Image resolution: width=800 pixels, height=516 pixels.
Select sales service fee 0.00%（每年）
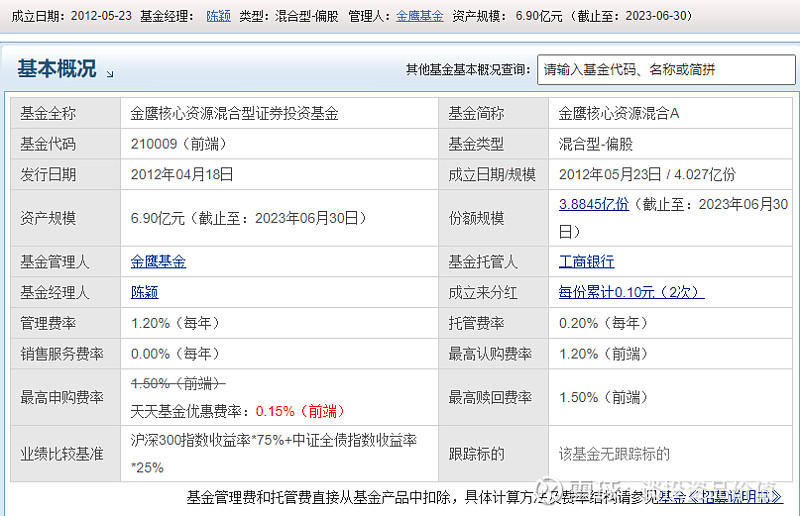(x=176, y=354)
